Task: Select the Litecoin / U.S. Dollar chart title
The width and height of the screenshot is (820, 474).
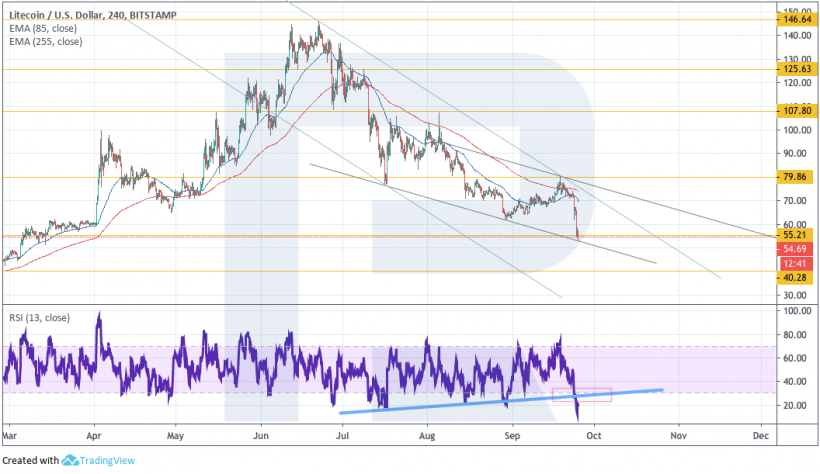Action: tap(88, 7)
